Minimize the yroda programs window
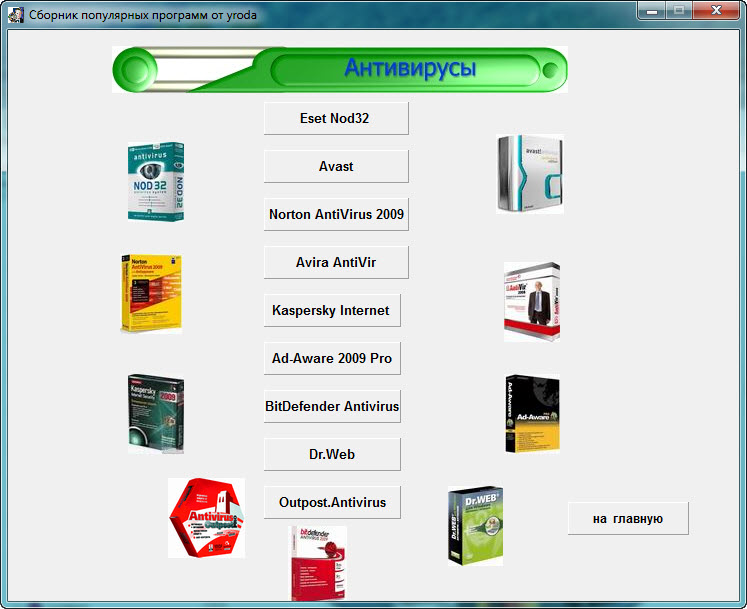 tap(652, 10)
